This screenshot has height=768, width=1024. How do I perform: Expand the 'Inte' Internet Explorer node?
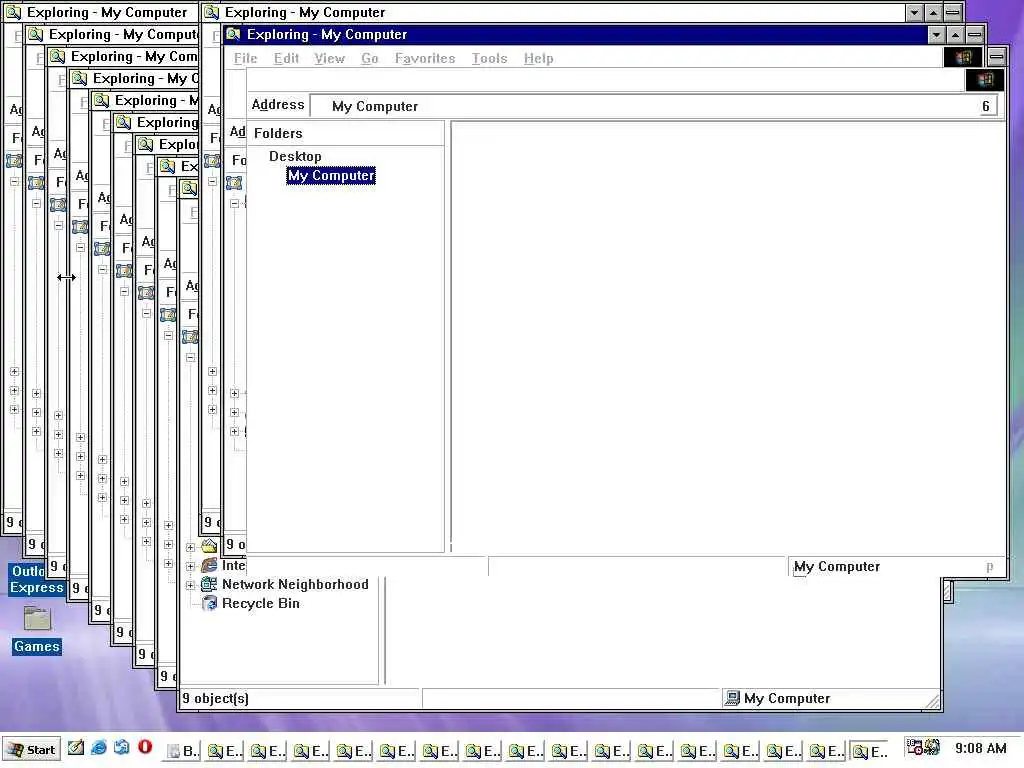[190, 566]
